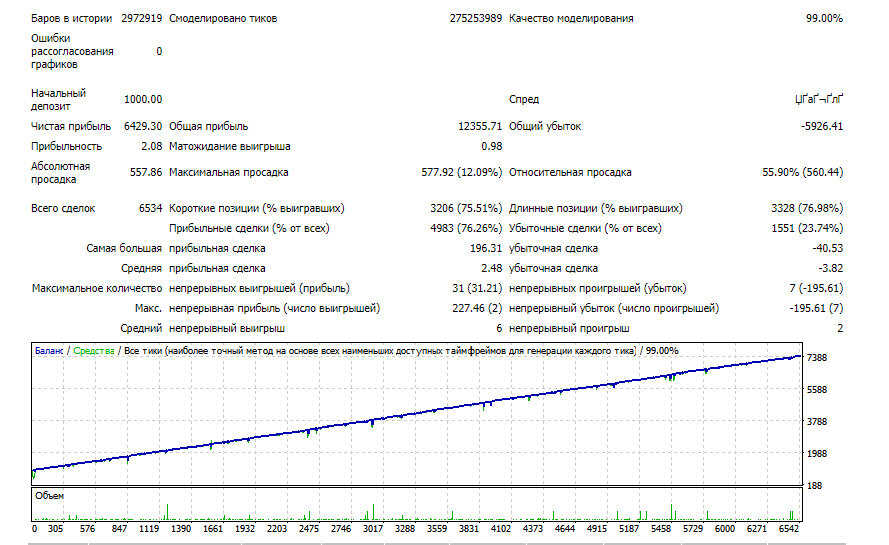Select the 99.00% modelling quality value
The width and height of the screenshot is (889, 545).
(x=824, y=18)
